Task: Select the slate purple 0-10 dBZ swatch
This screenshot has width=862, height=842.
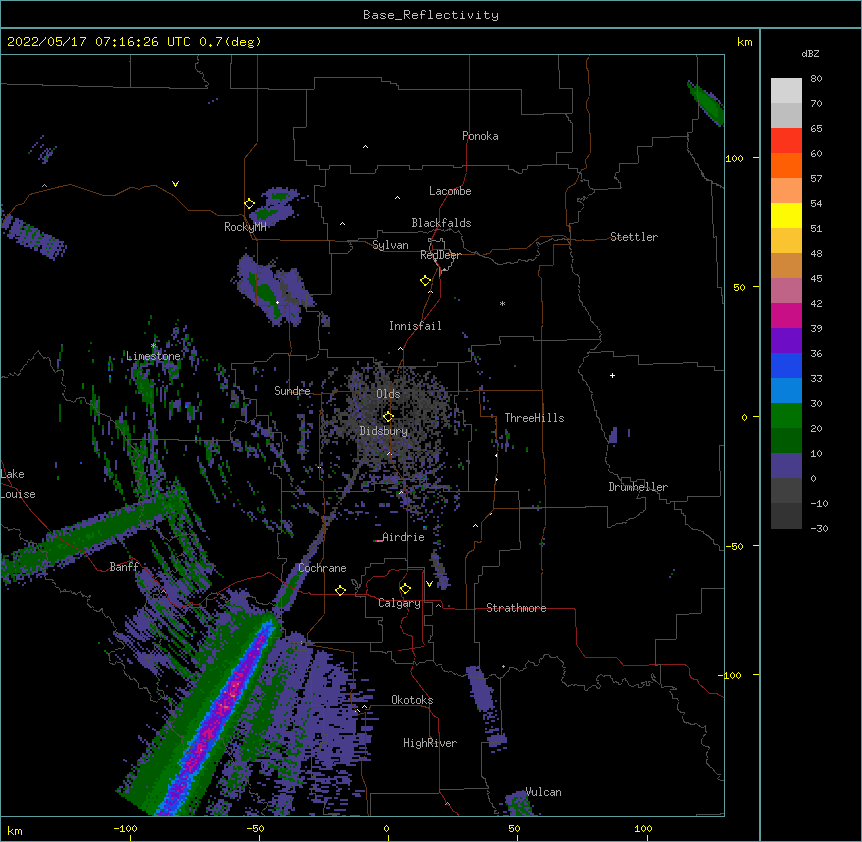Action: coord(786,466)
